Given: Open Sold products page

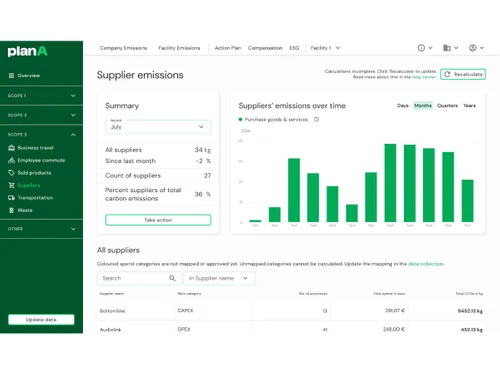Looking at the screenshot, I should pyautogui.click(x=34, y=173).
